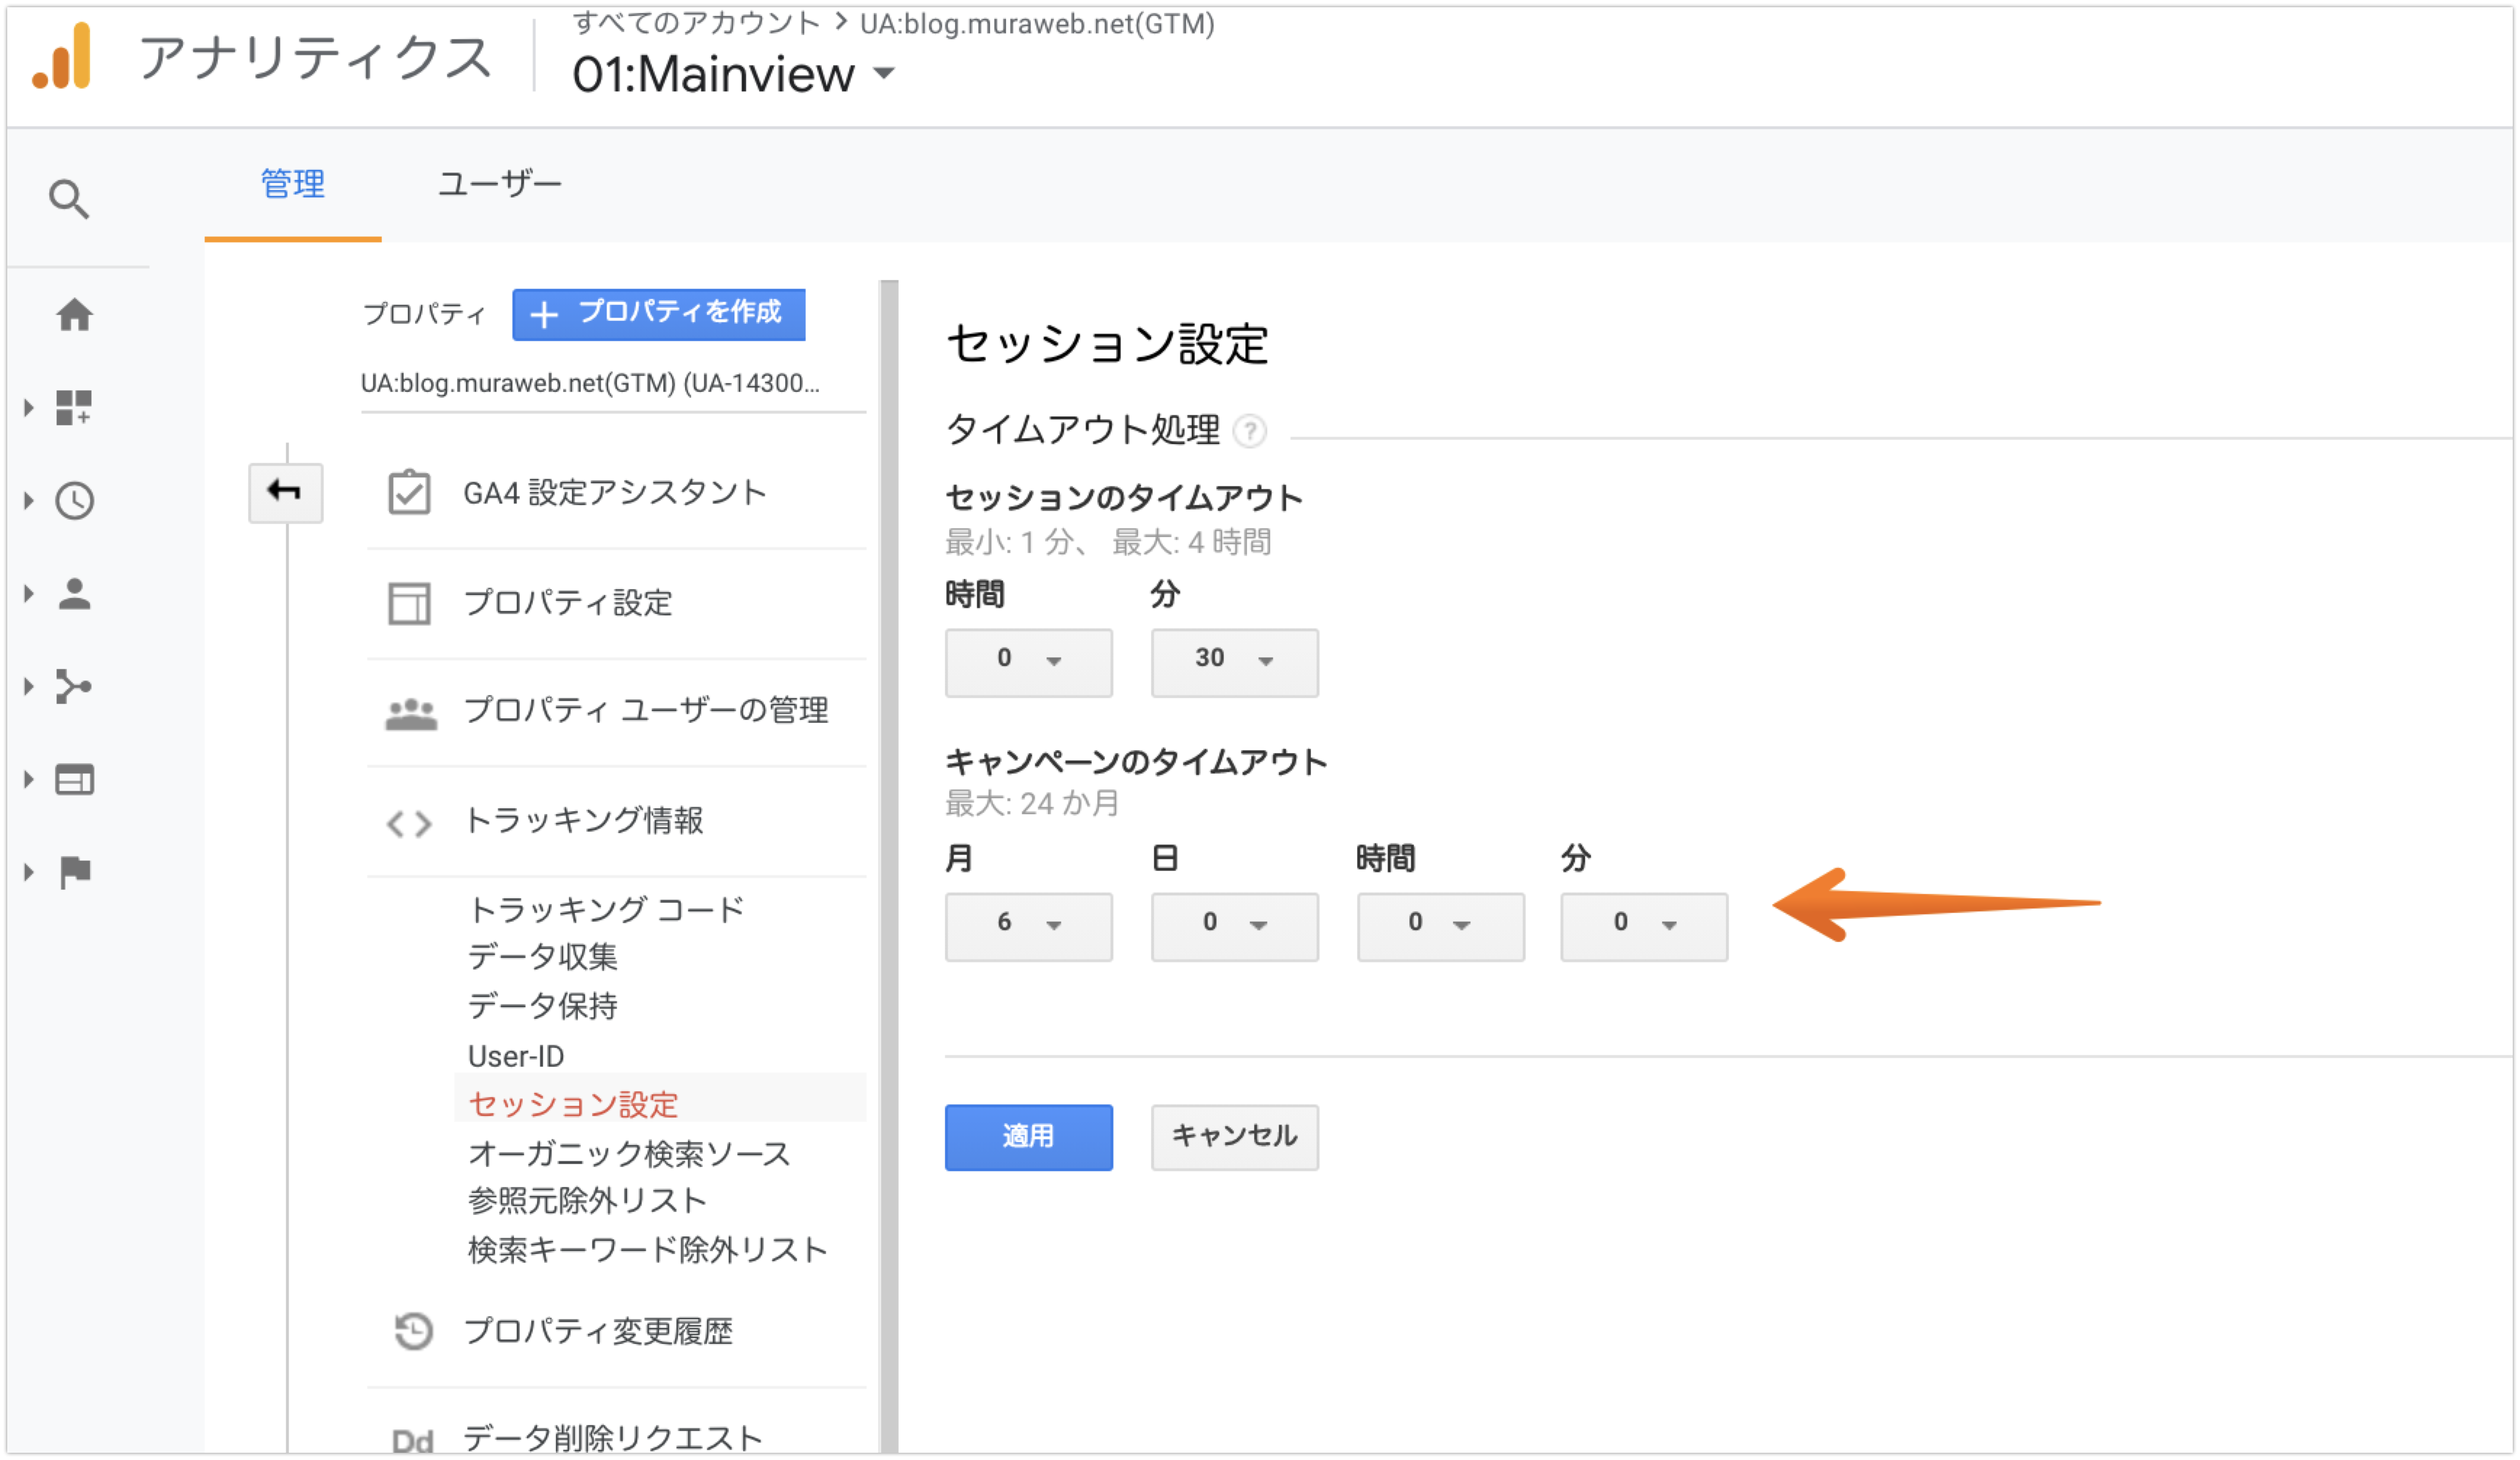The height and width of the screenshot is (1460, 2520).
Task: Click the 適用 button
Action: [x=1028, y=1137]
